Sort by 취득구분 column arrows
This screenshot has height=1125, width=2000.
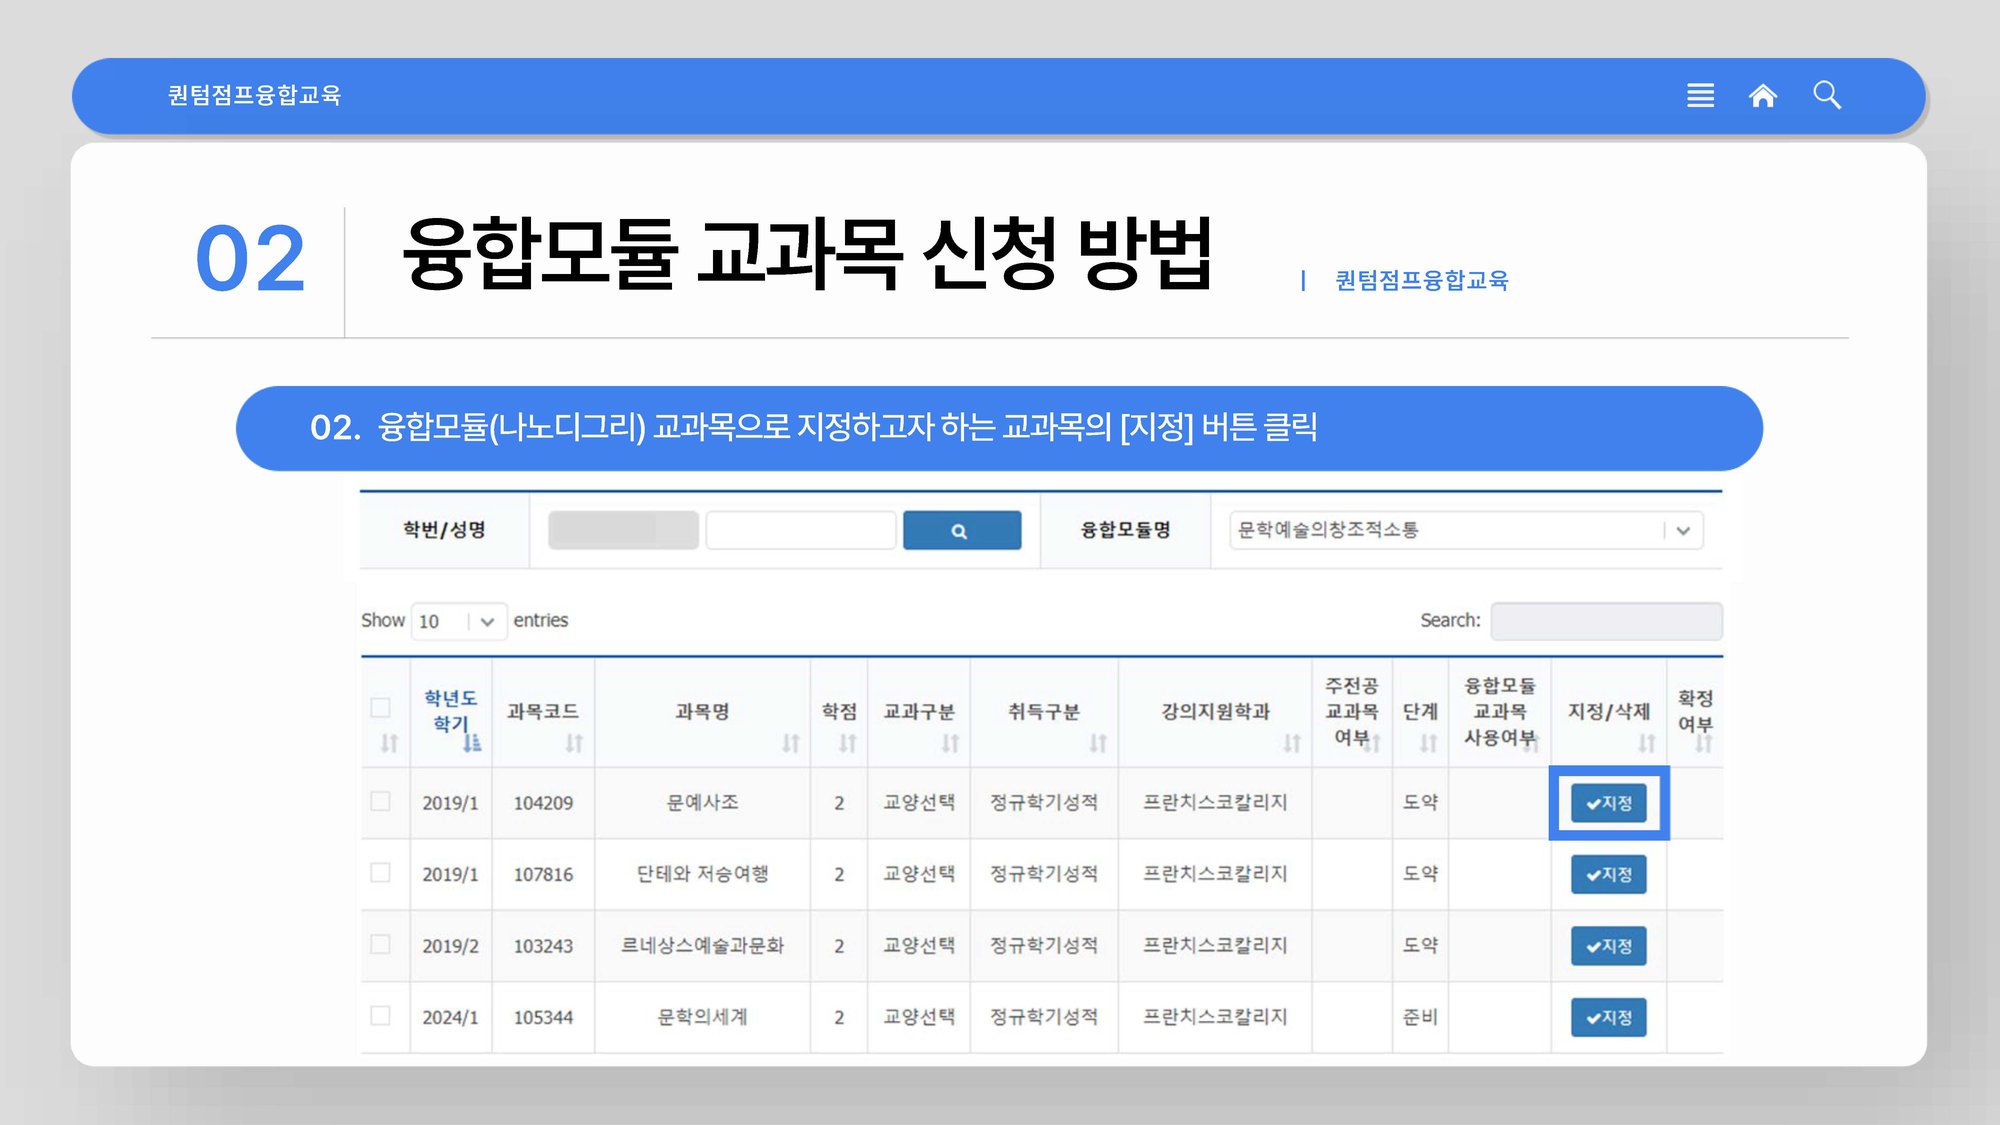(x=1097, y=743)
